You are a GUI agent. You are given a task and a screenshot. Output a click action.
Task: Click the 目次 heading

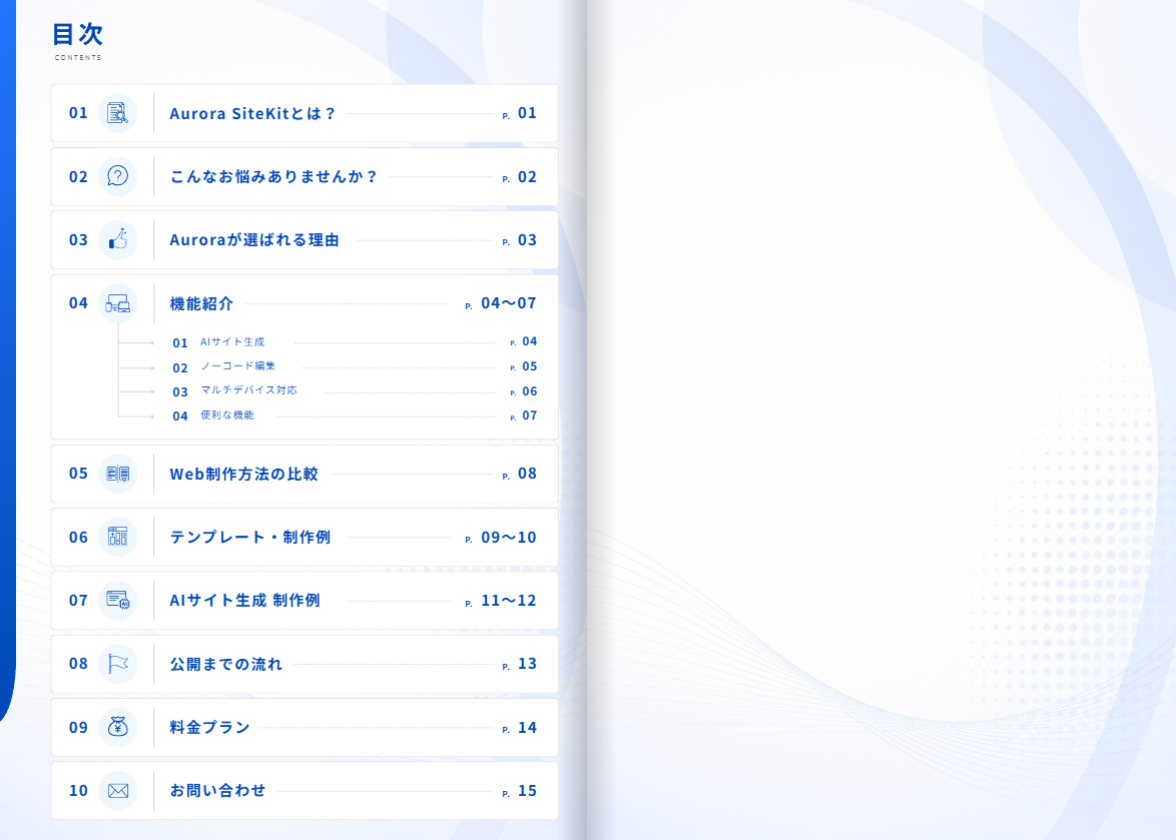pos(77,34)
